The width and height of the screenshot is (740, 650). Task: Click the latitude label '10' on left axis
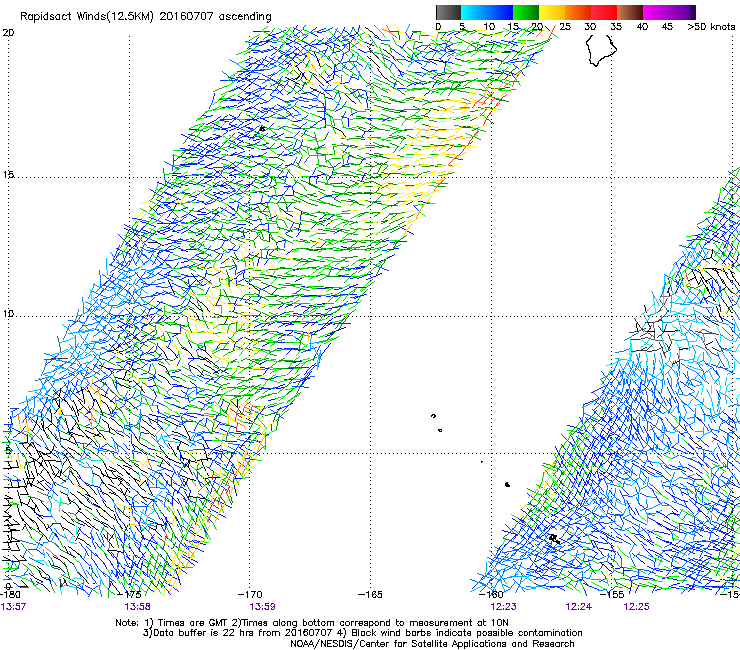[8, 314]
